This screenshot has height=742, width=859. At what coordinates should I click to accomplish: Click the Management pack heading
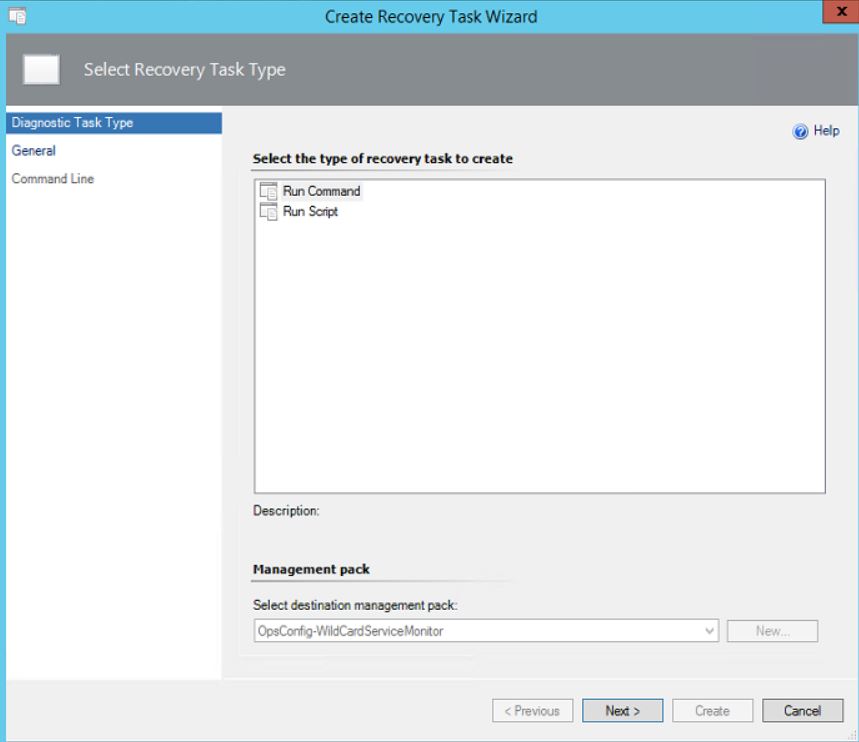point(311,569)
